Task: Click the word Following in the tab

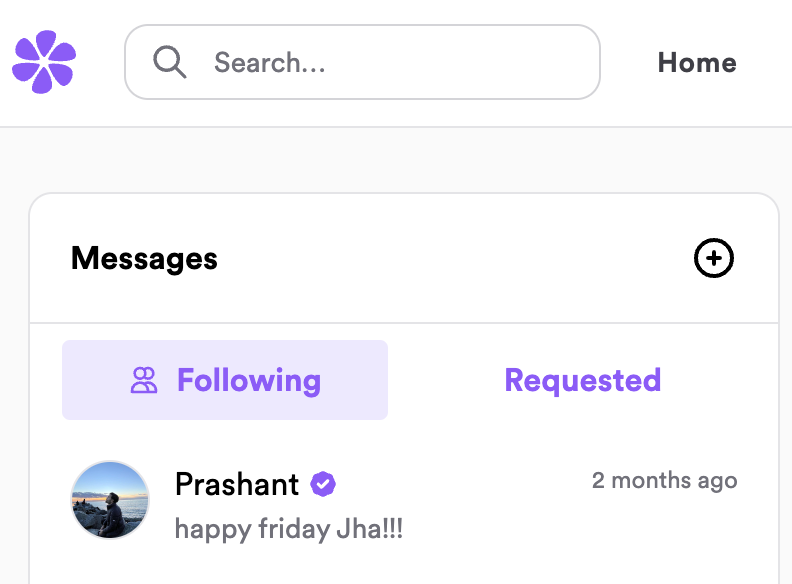Action: point(249,380)
